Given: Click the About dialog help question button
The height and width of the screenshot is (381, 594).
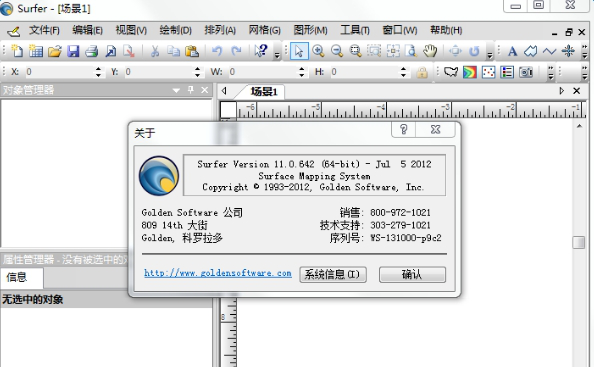Looking at the screenshot, I should [x=403, y=130].
